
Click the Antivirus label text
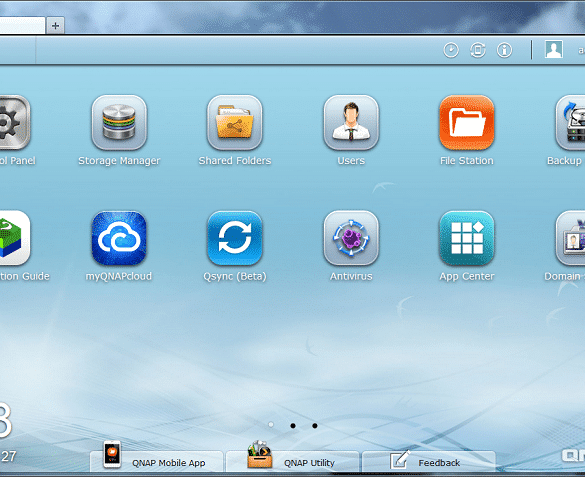(351, 276)
